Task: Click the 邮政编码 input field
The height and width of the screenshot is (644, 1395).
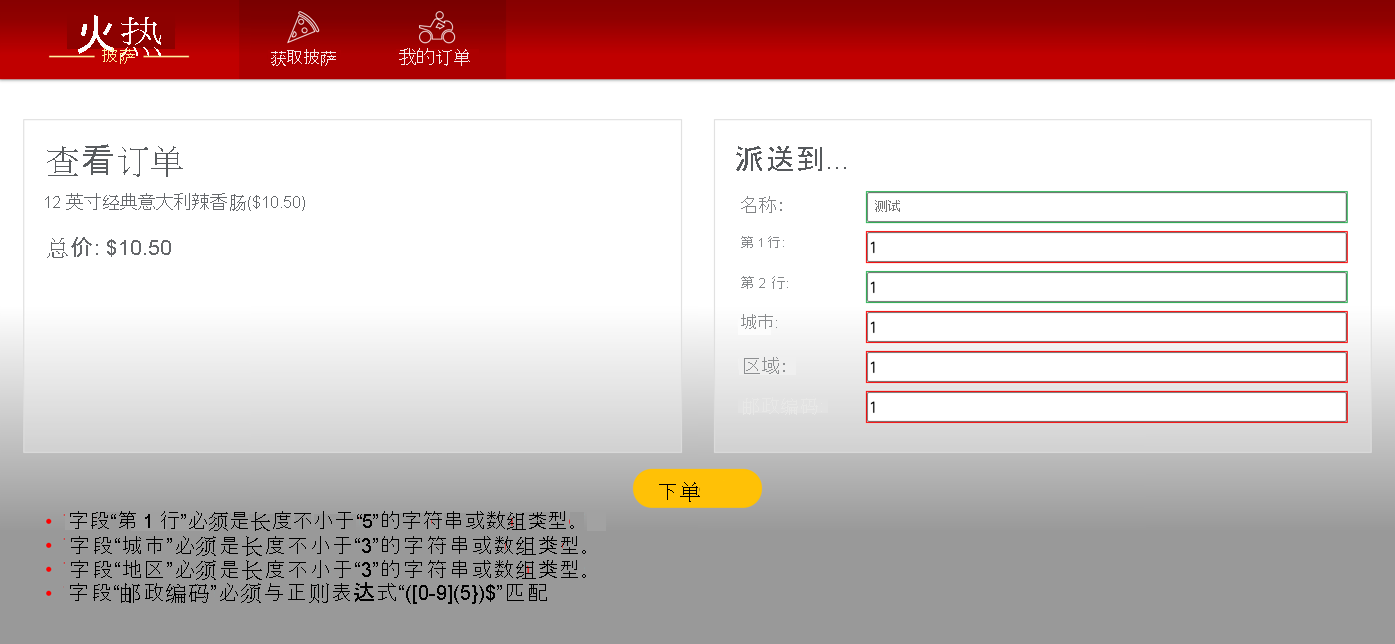Action: coord(1105,406)
